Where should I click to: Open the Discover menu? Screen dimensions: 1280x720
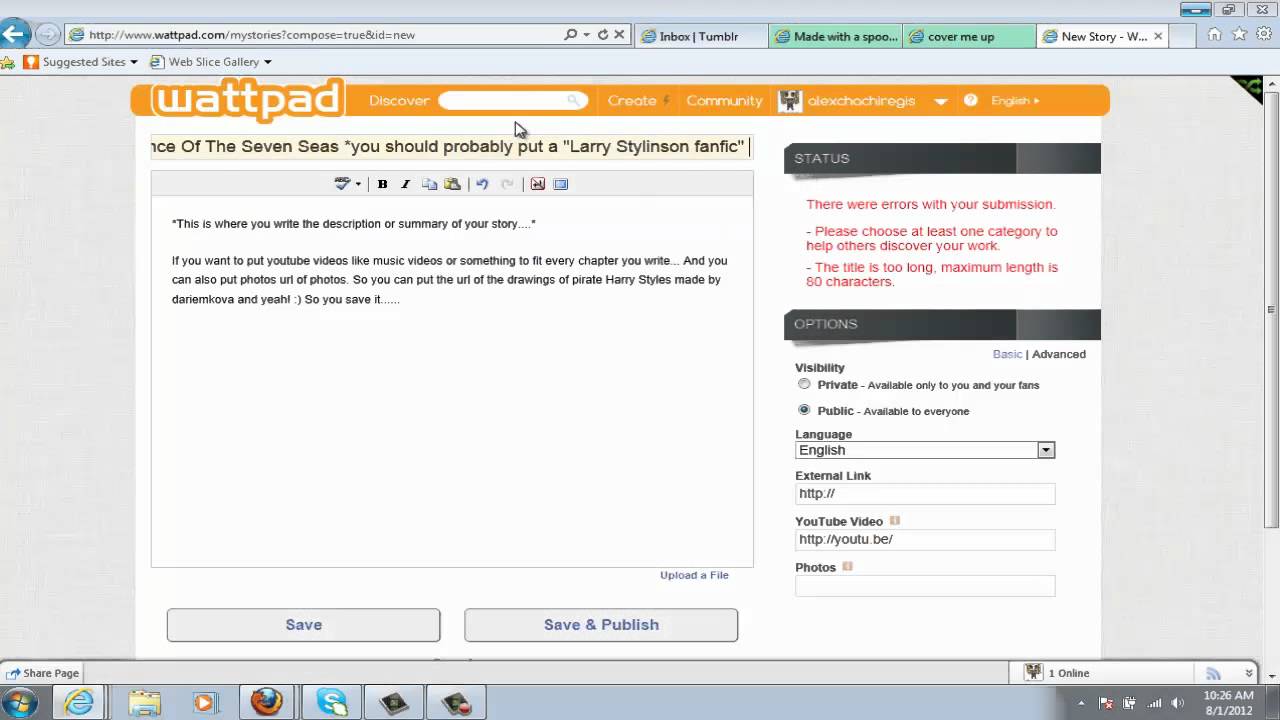tap(399, 100)
